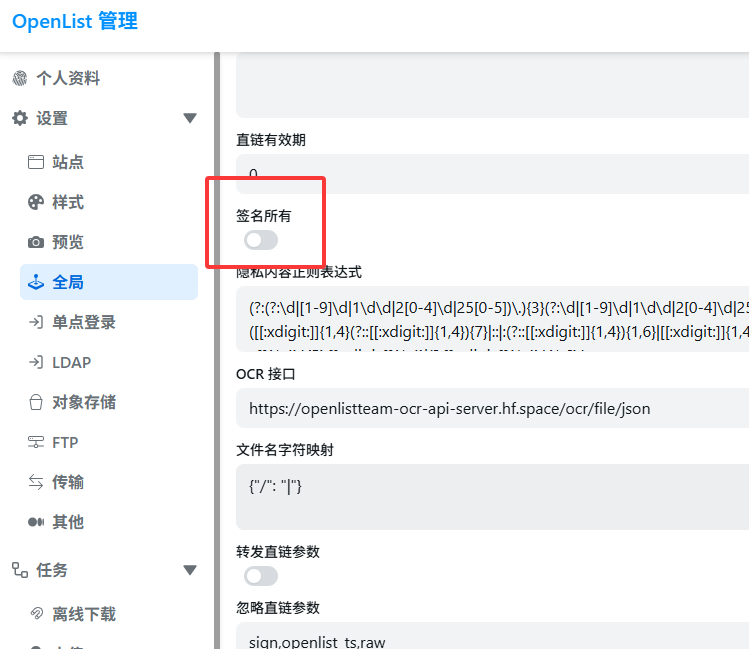Click the sidebar vertical scrollbar
The width and height of the screenshot is (749, 649).
click(217, 351)
